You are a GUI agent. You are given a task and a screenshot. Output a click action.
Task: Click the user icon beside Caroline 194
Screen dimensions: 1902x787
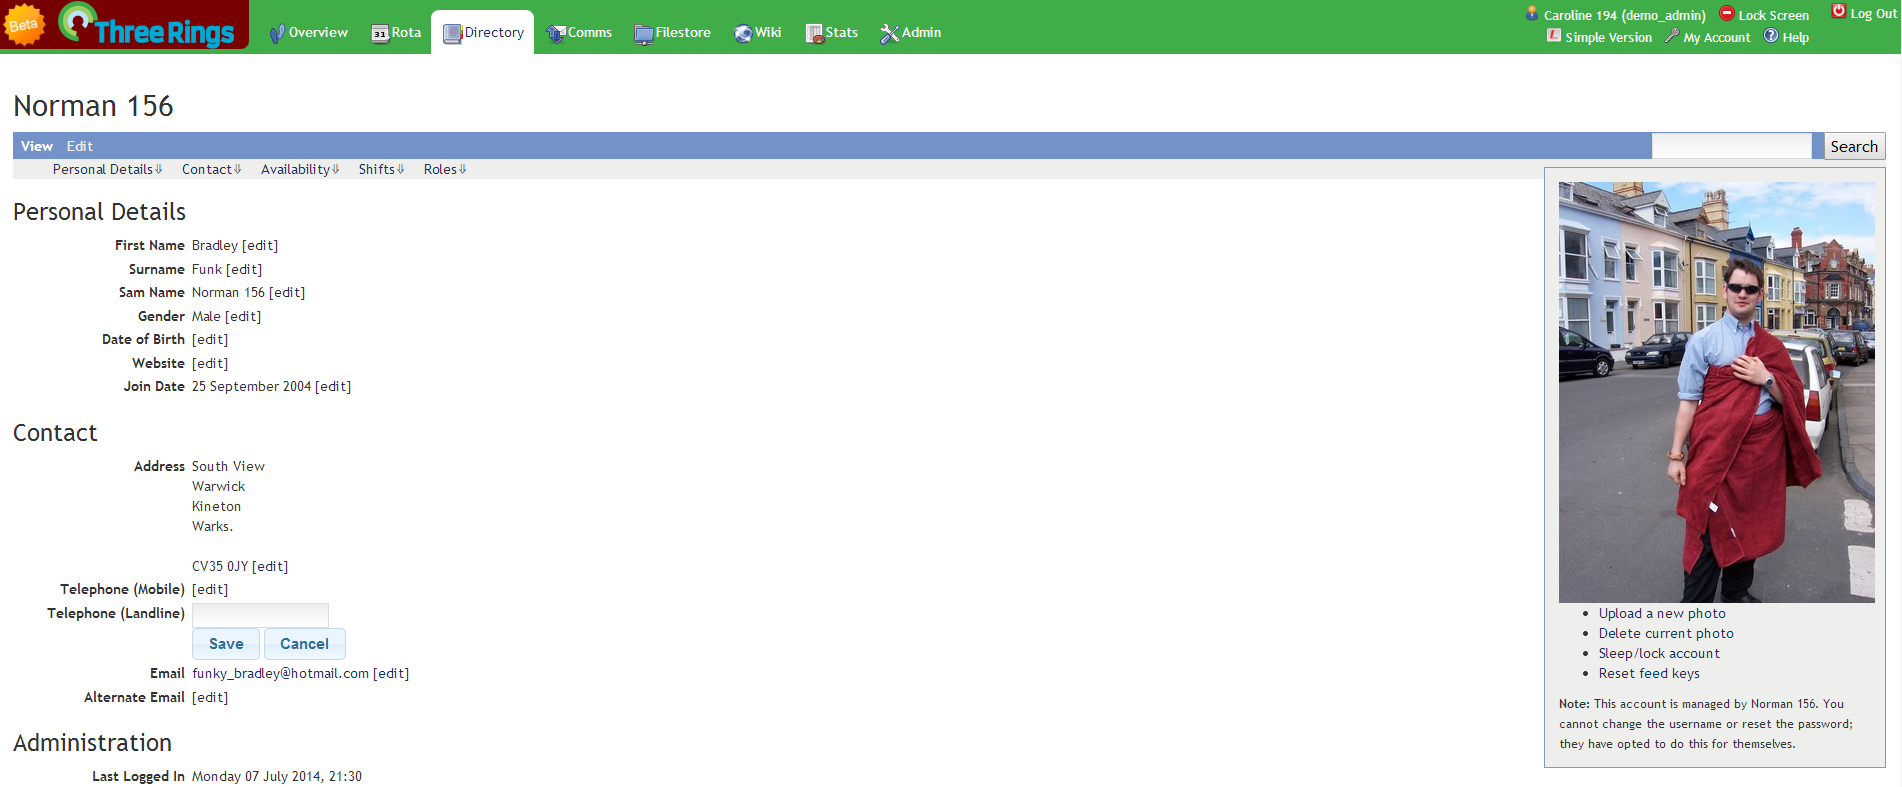click(1532, 13)
